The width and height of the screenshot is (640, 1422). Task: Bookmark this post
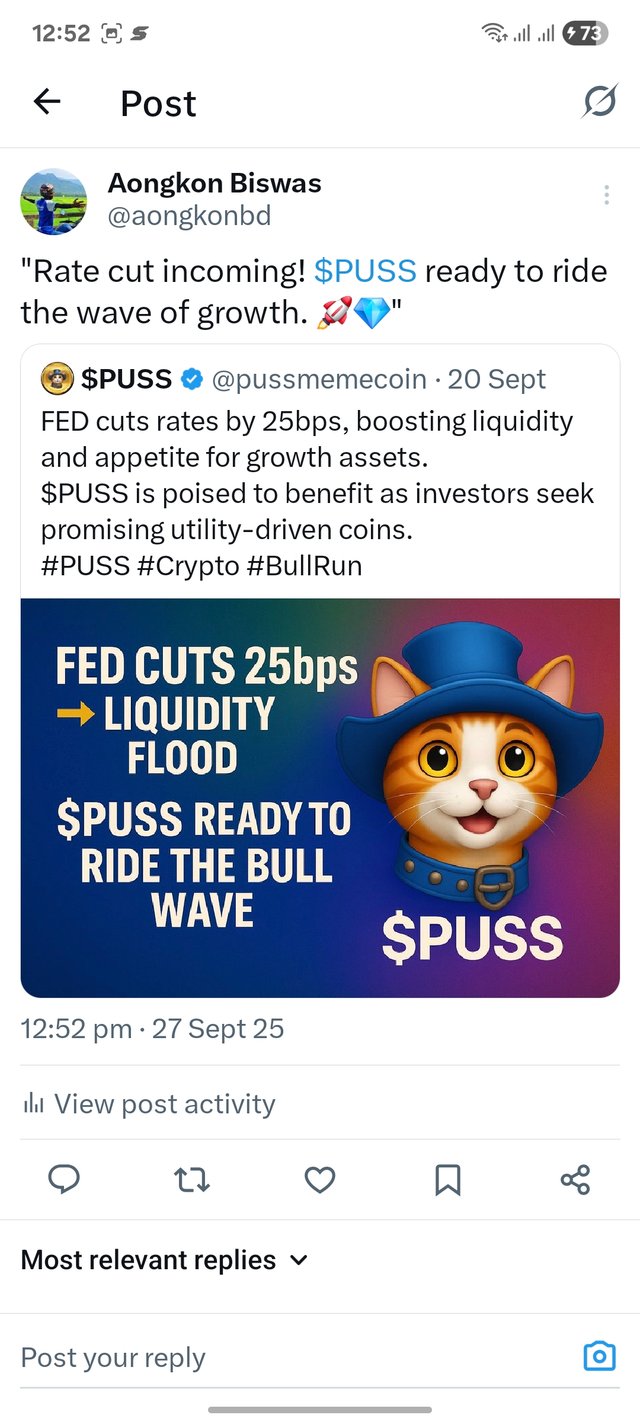coord(447,1181)
